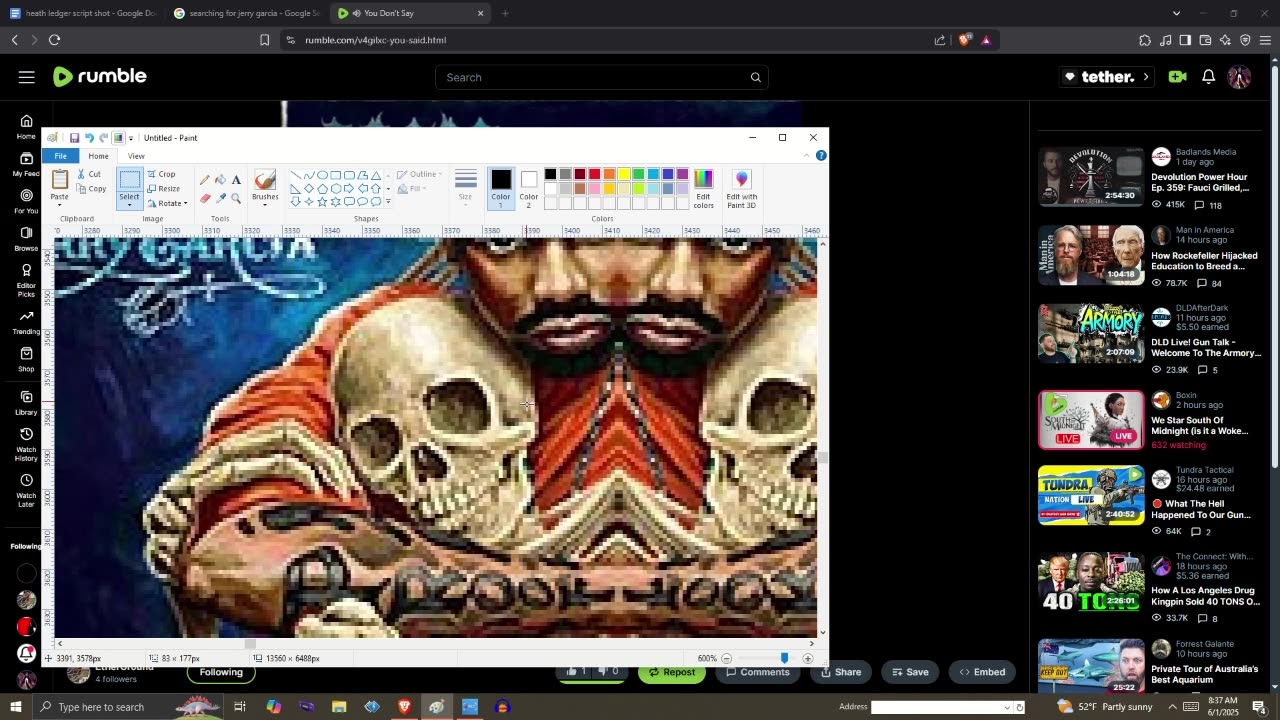Select the Eraser tool in Paint

coord(205,198)
